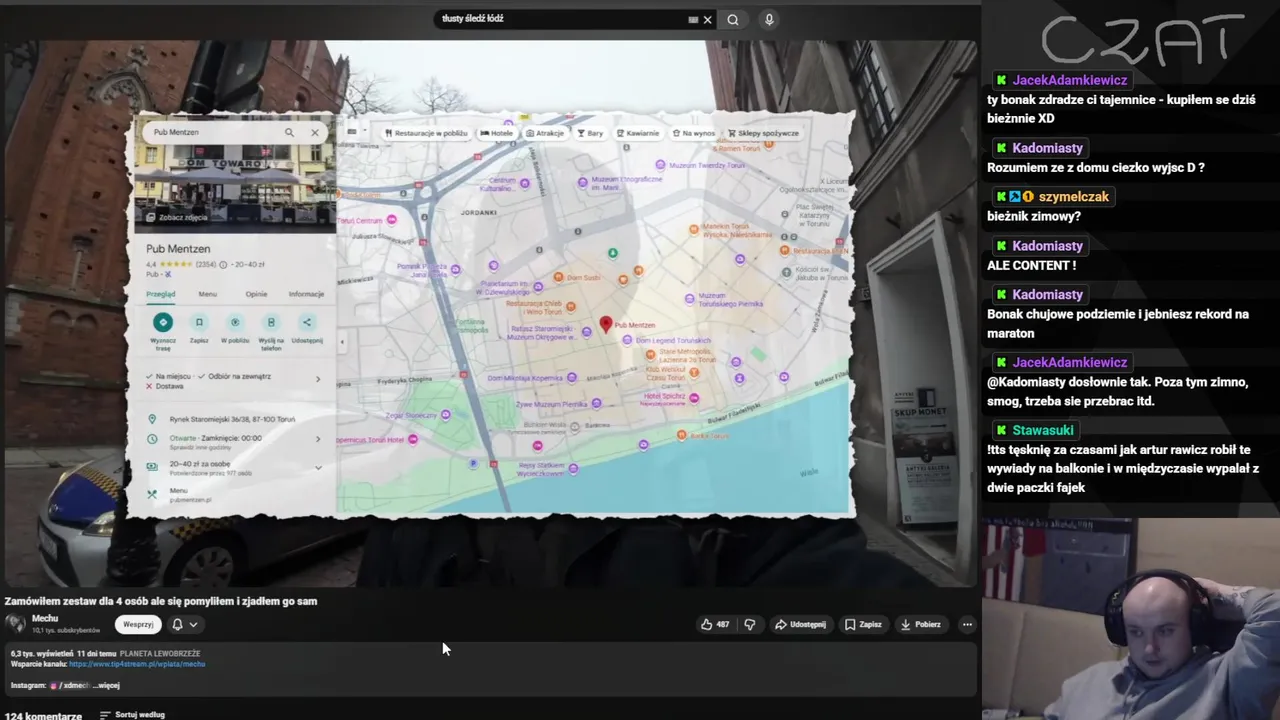Expand description with '...więcej'
Image resolution: width=1280 pixels, height=720 pixels.
point(106,685)
